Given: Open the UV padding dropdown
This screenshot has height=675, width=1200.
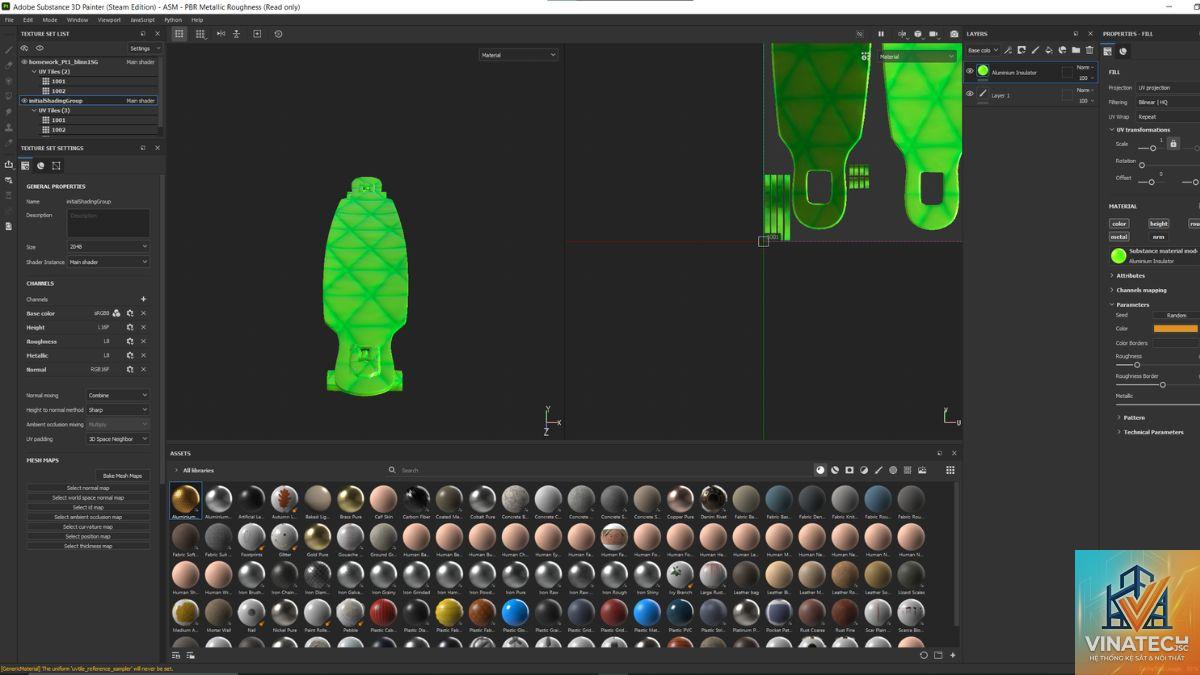Looking at the screenshot, I should tap(117, 439).
